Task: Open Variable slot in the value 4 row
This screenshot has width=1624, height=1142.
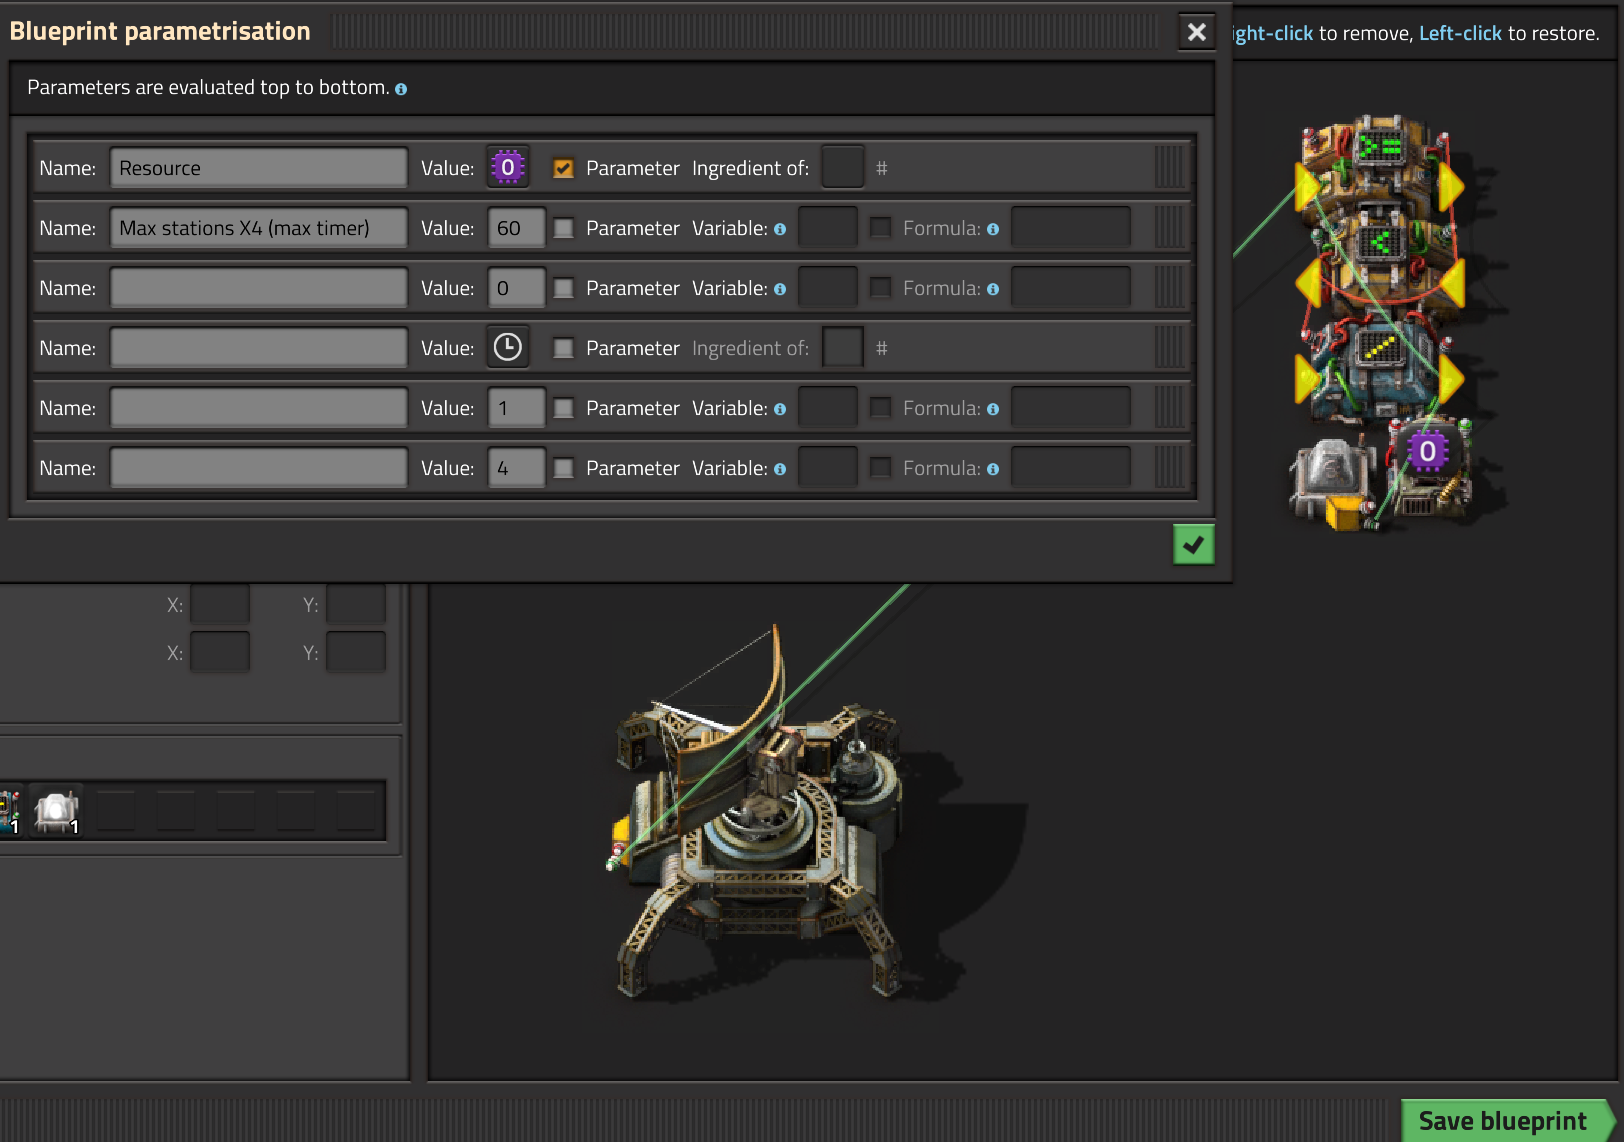Action: 828,467
